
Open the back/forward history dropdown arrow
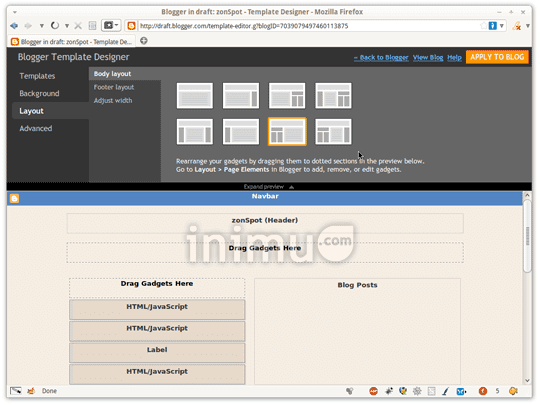[41, 26]
